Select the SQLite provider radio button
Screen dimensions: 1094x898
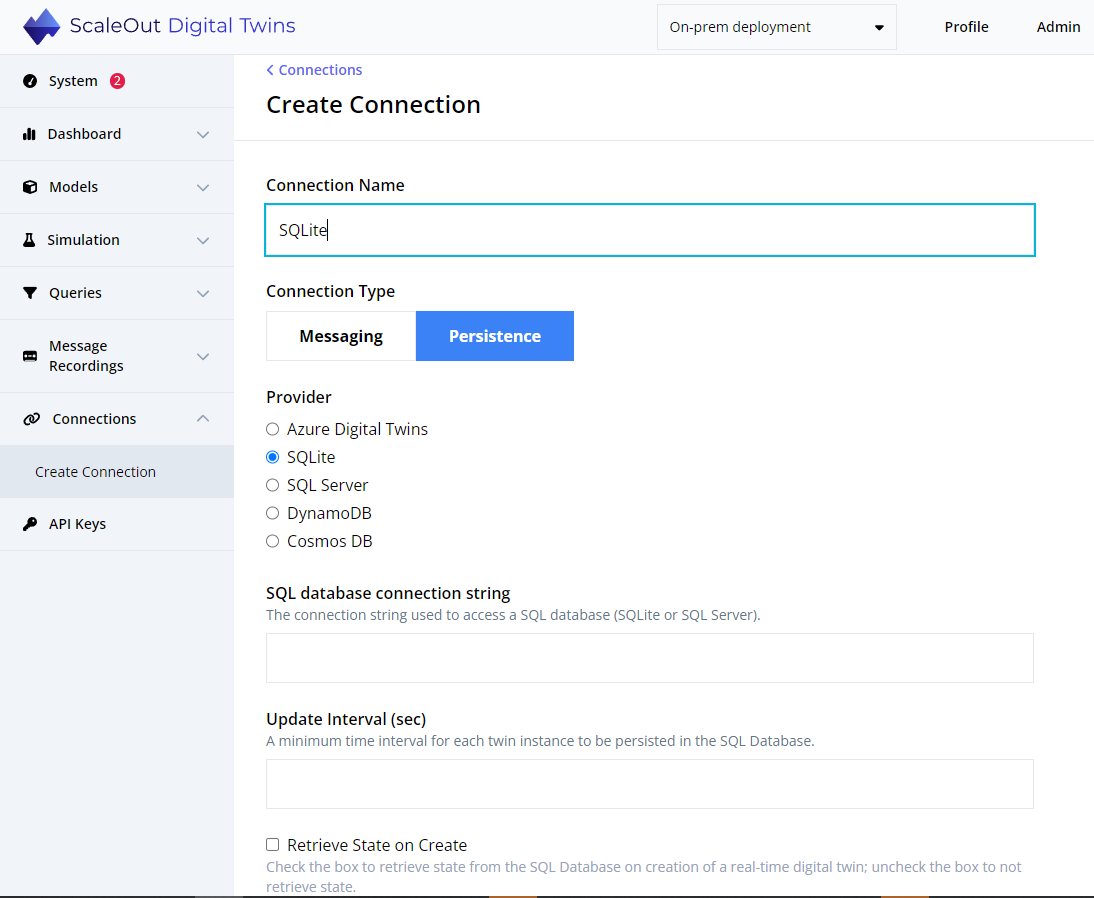click(273, 457)
